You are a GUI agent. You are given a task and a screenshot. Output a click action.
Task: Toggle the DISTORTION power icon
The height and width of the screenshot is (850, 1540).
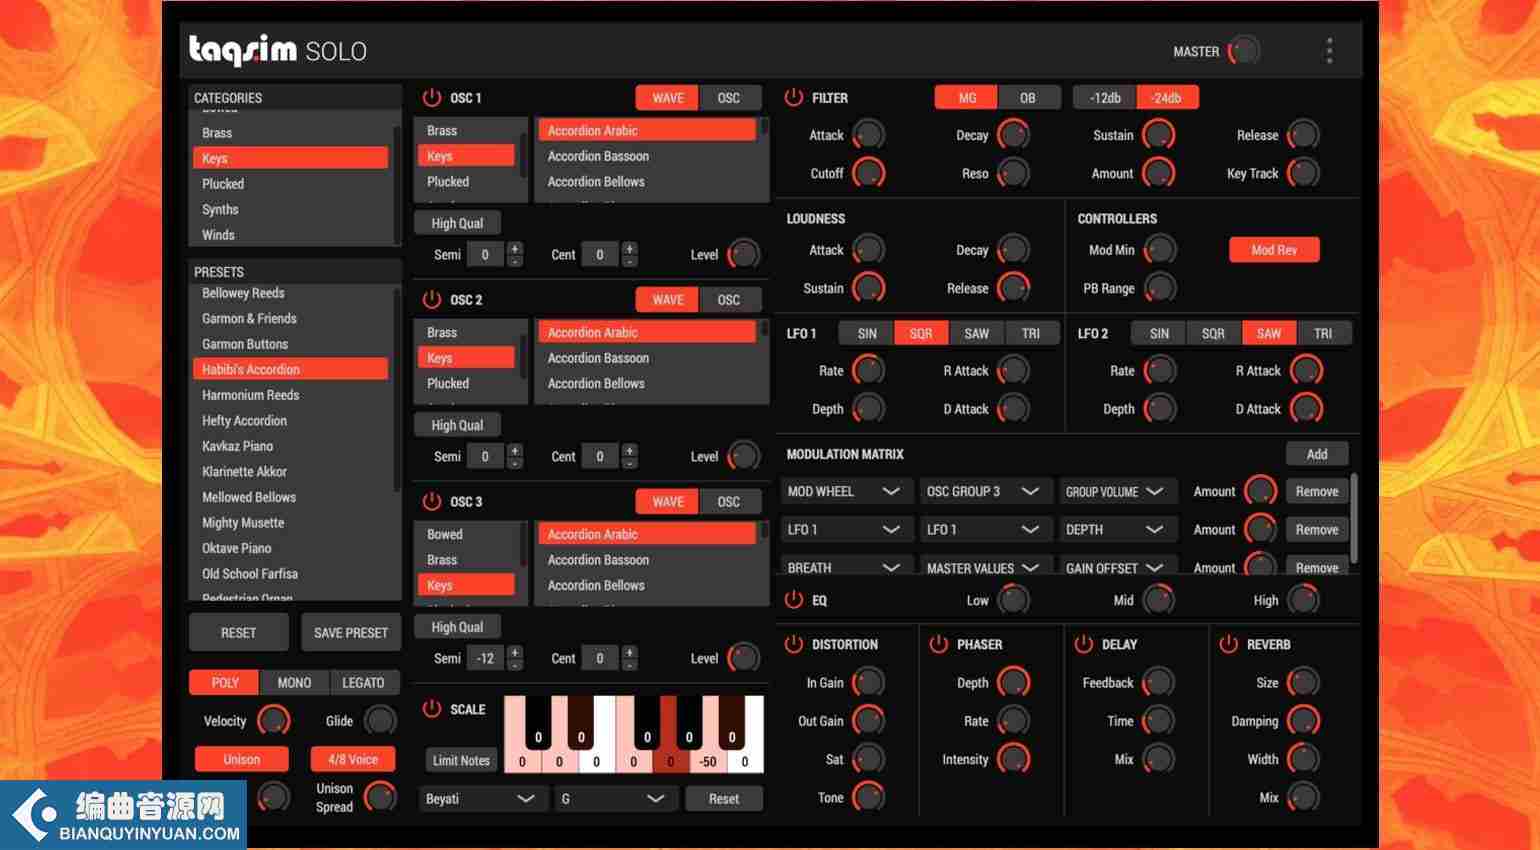(793, 645)
